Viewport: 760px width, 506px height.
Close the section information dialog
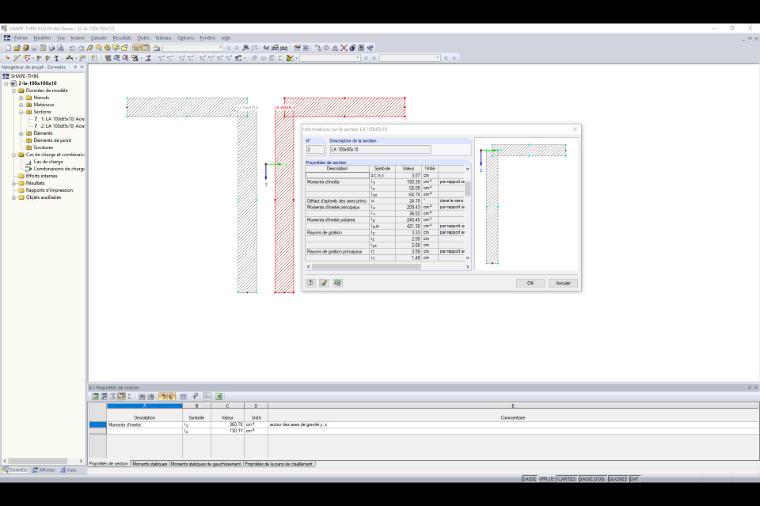[575, 129]
